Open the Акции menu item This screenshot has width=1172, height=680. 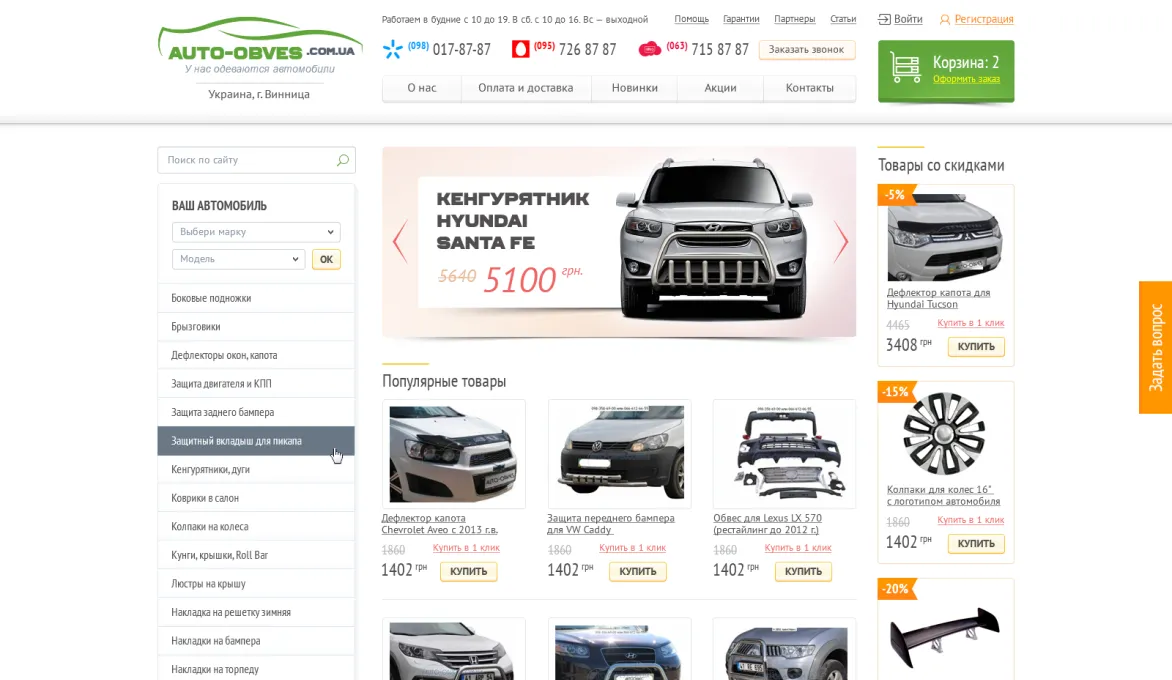click(720, 87)
